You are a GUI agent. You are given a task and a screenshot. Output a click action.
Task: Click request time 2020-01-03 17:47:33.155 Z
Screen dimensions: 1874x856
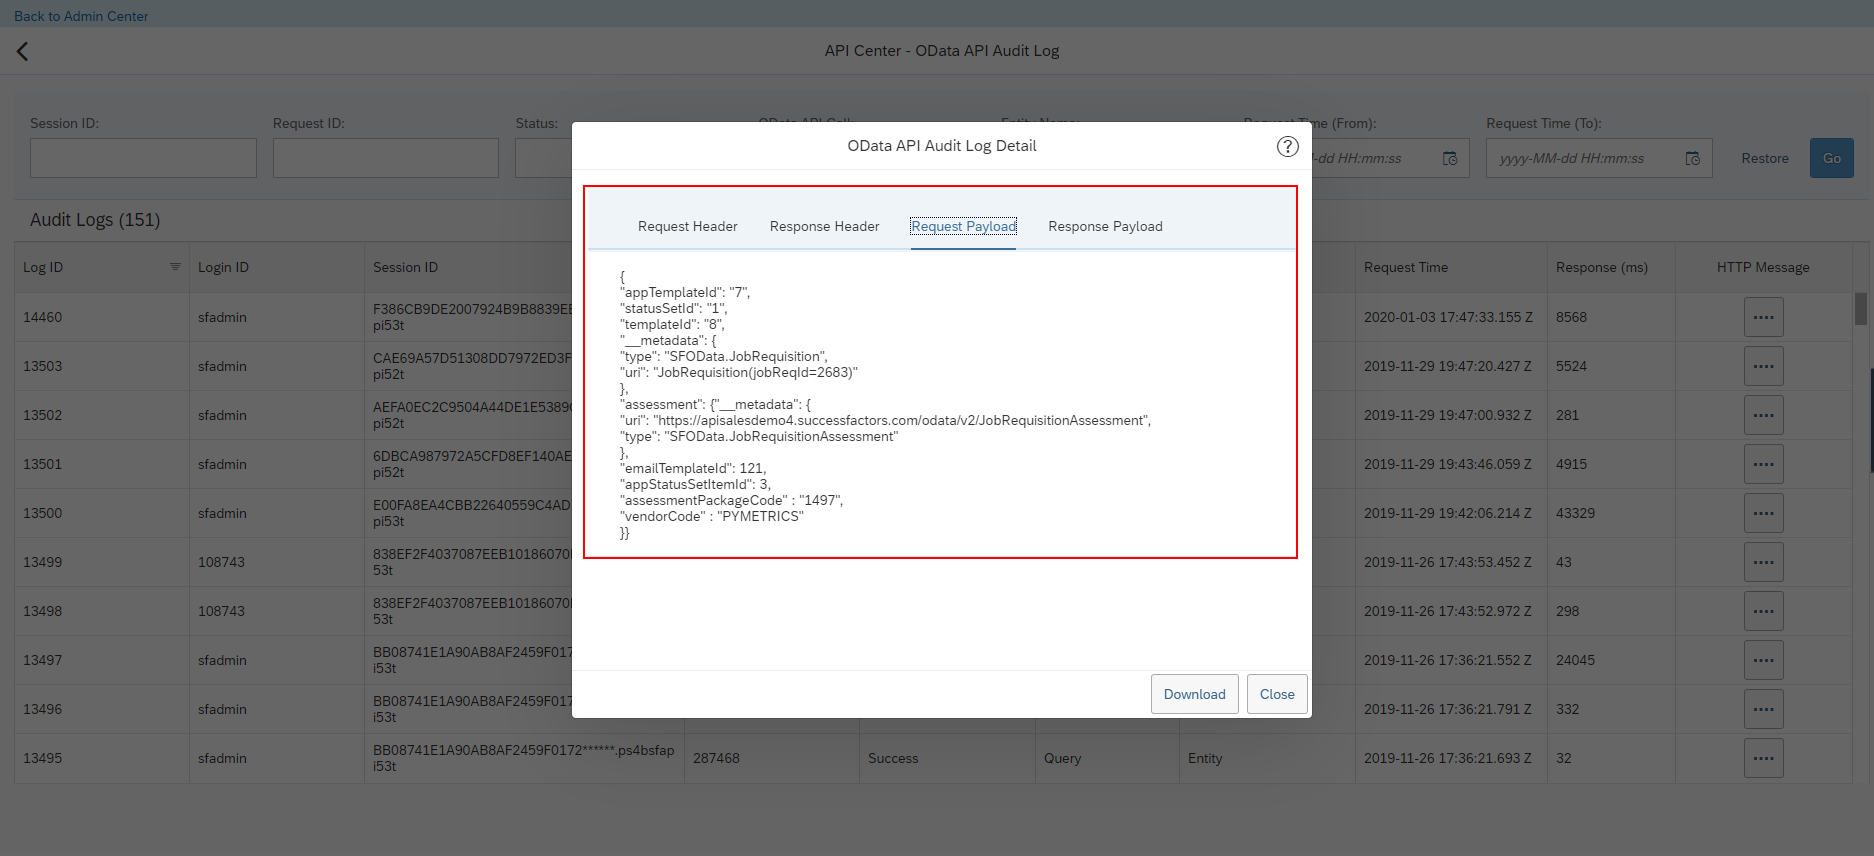tap(1448, 317)
